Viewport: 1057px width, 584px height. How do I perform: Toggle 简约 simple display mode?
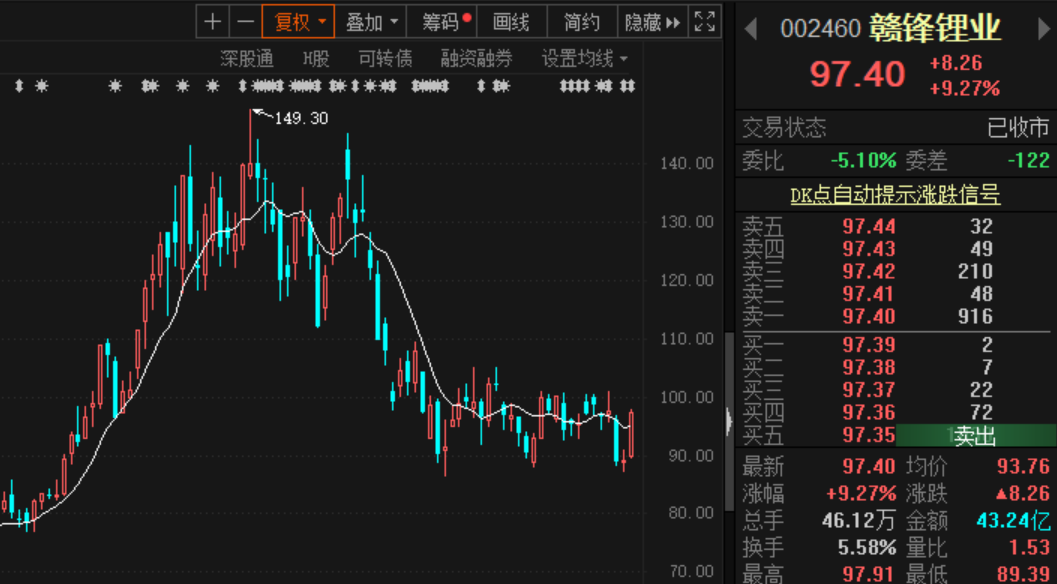coord(582,22)
